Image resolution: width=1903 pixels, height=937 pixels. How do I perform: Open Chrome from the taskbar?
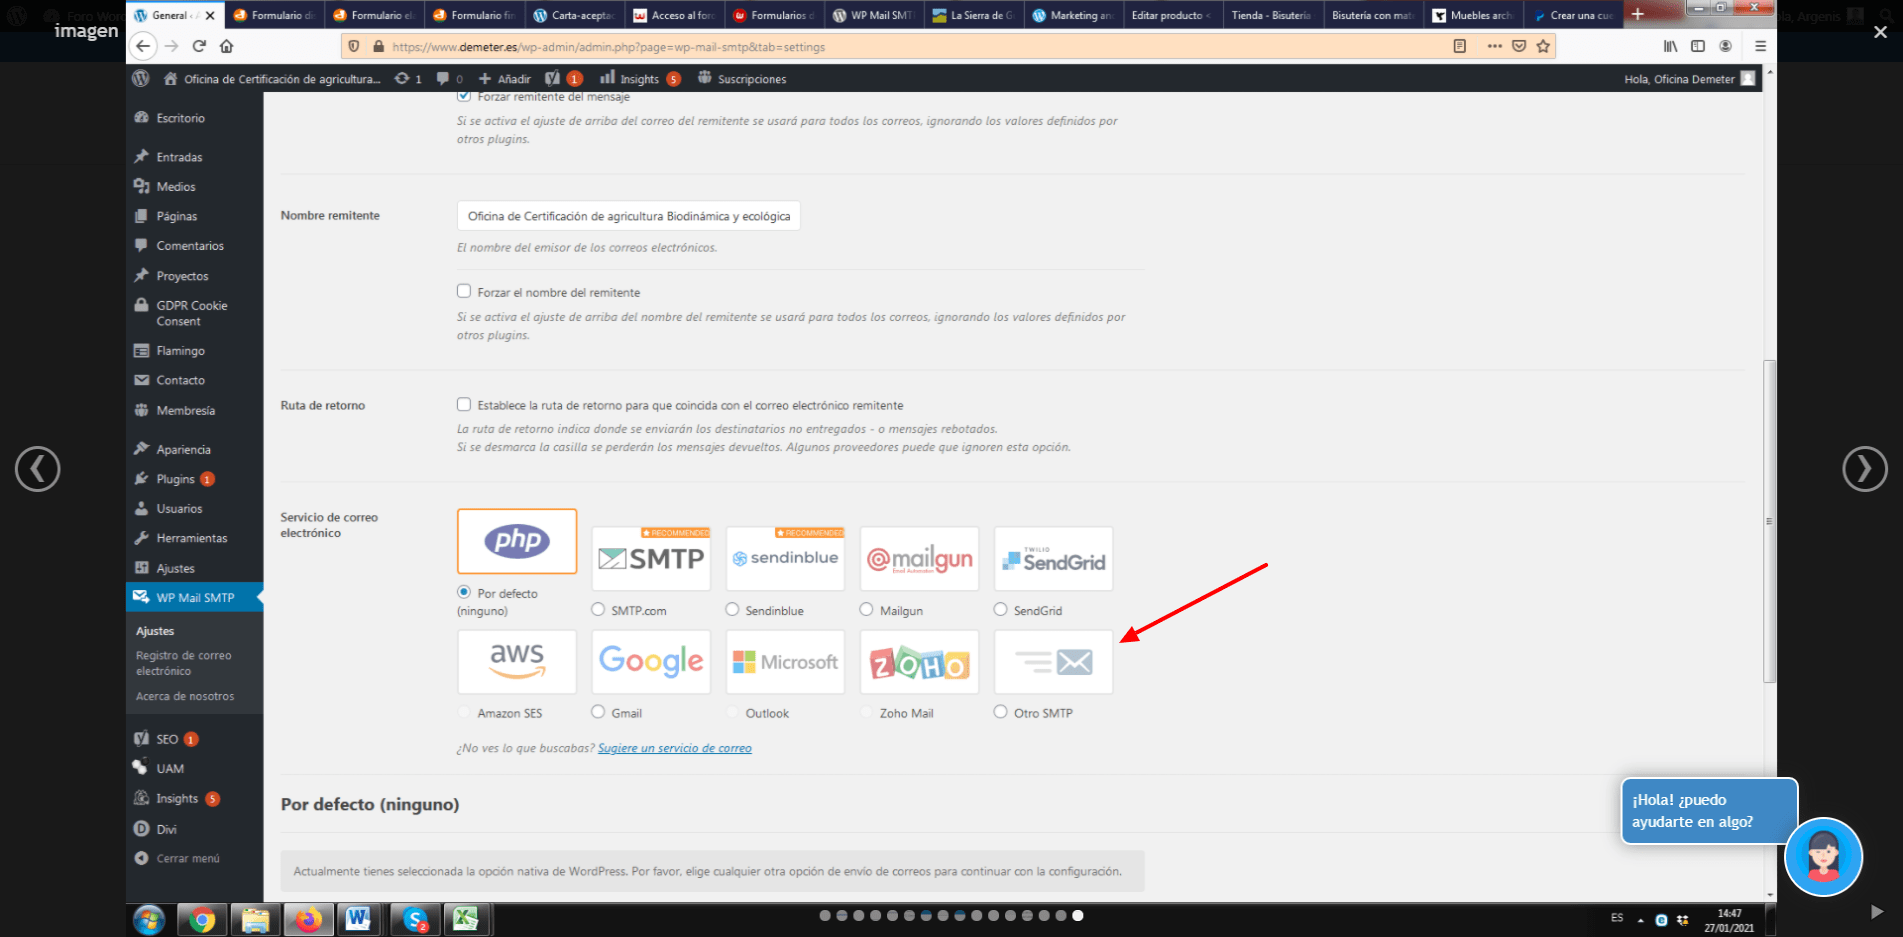[x=202, y=919]
